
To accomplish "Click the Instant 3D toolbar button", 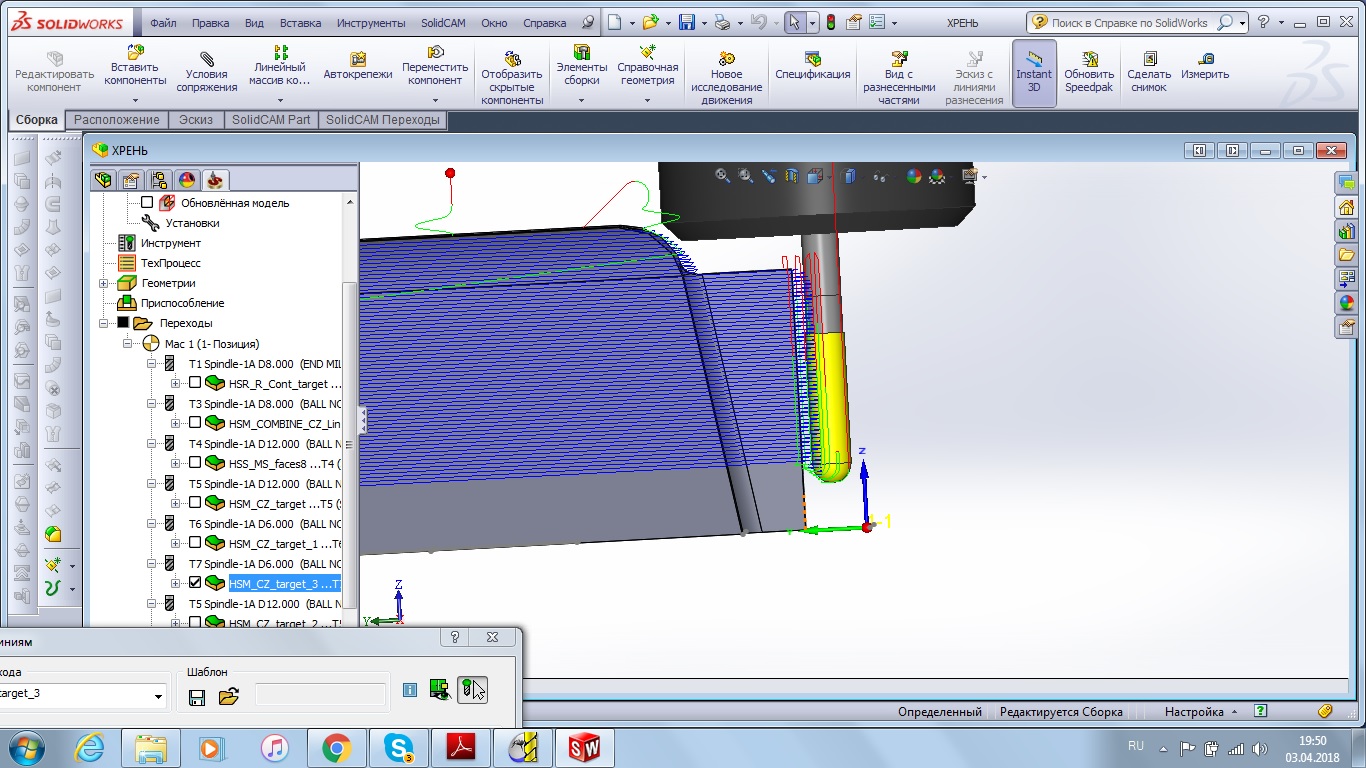I will (1033, 72).
